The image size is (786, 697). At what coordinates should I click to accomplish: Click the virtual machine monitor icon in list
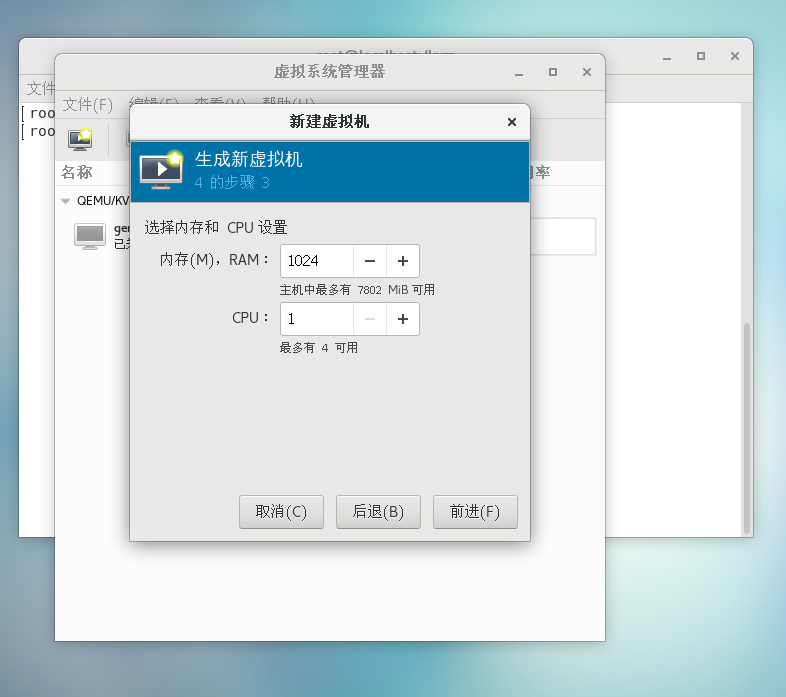tap(90, 236)
